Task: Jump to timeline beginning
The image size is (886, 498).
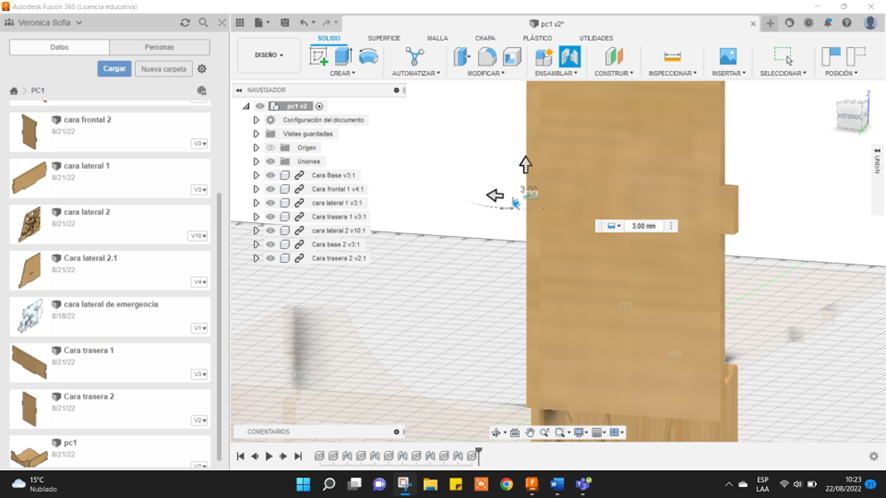Action: pyautogui.click(x=240, y=456)
